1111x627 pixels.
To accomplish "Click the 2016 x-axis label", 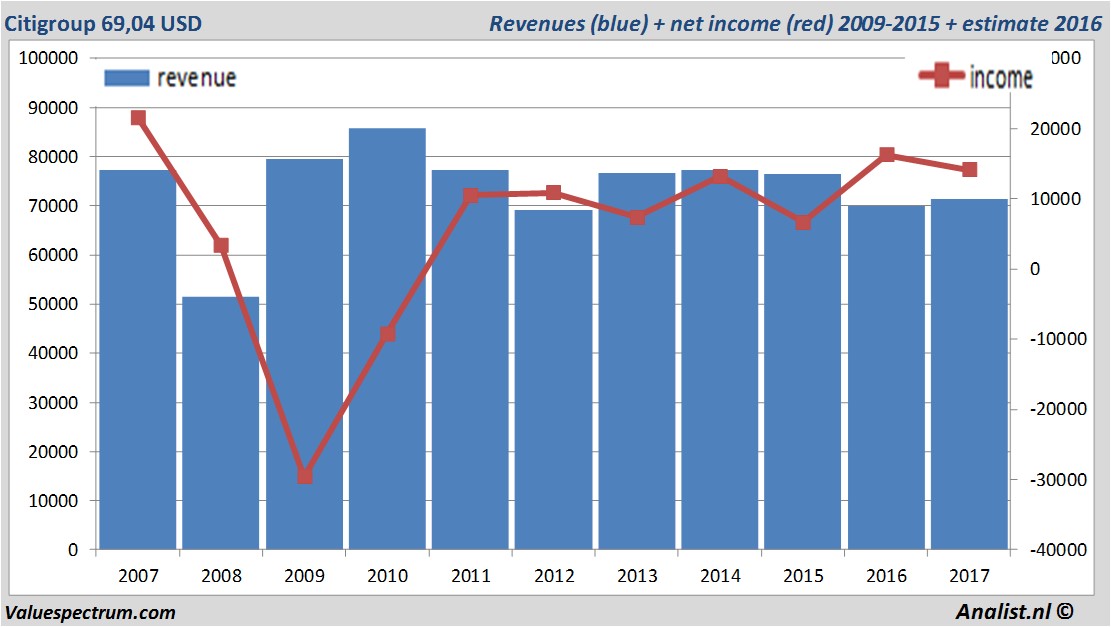I will 886,576.
